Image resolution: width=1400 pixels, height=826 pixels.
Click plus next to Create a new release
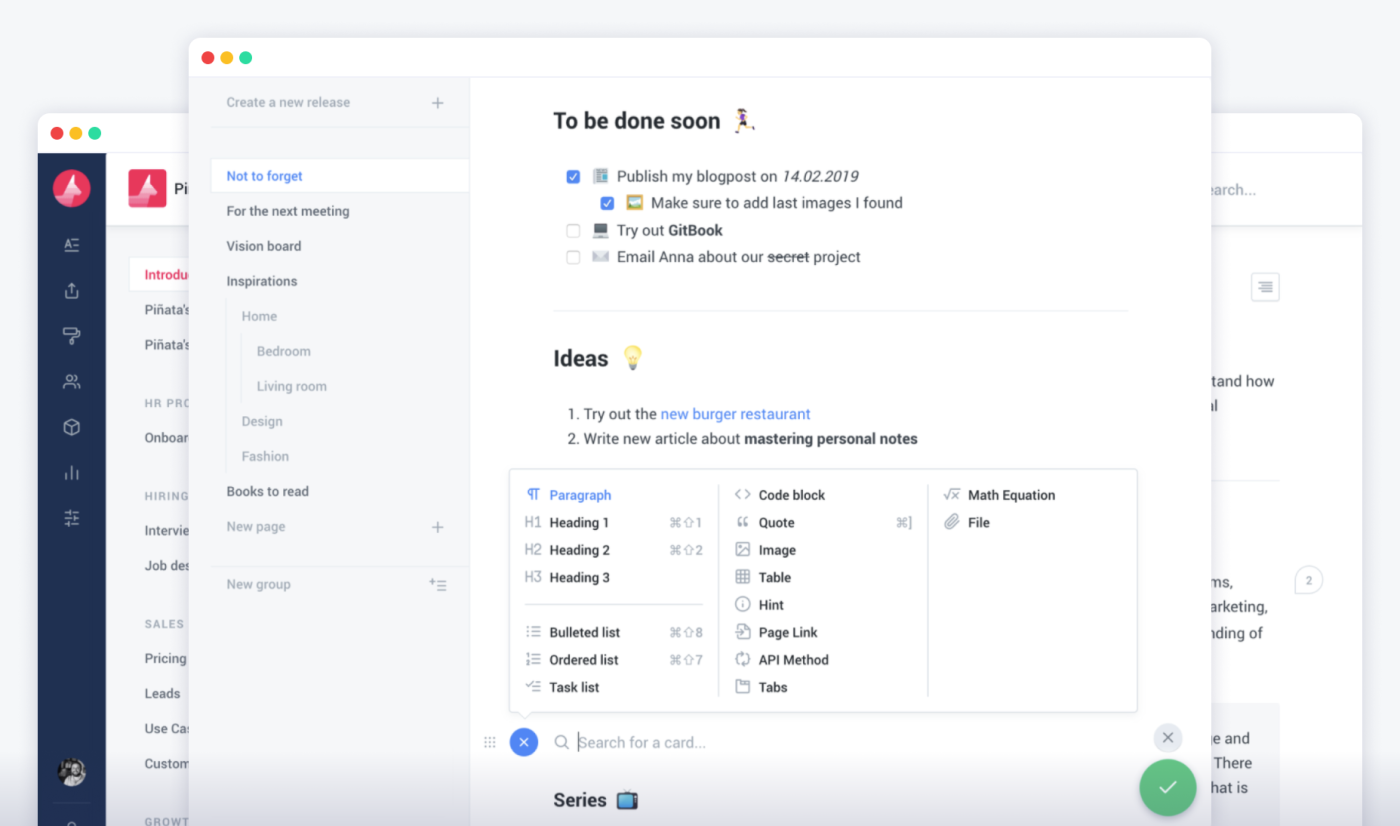pyautogui.click(x=437, y=103)
